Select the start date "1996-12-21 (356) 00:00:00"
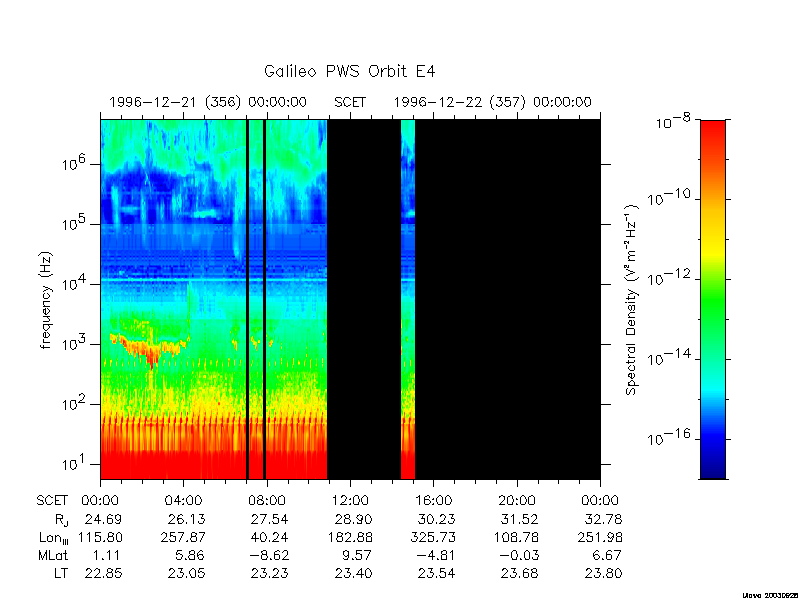 (x=208, y=102)
